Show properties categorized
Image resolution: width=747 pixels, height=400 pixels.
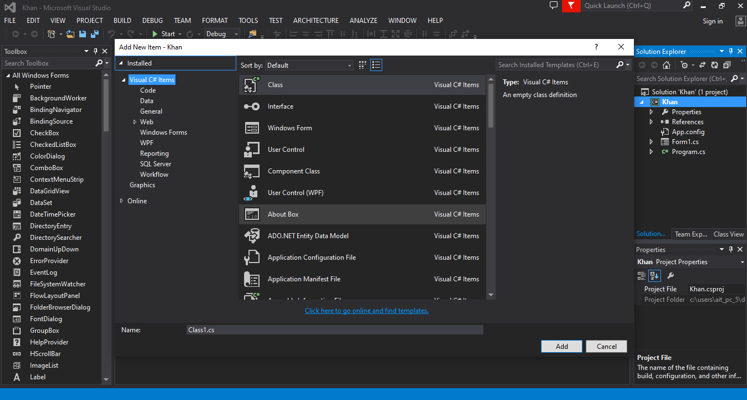point(641,275)
